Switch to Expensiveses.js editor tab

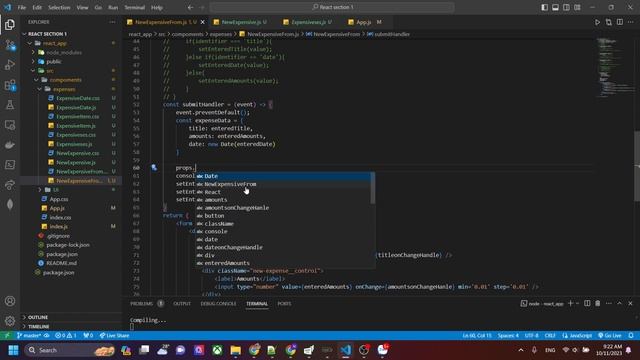[x=309, y=22]
